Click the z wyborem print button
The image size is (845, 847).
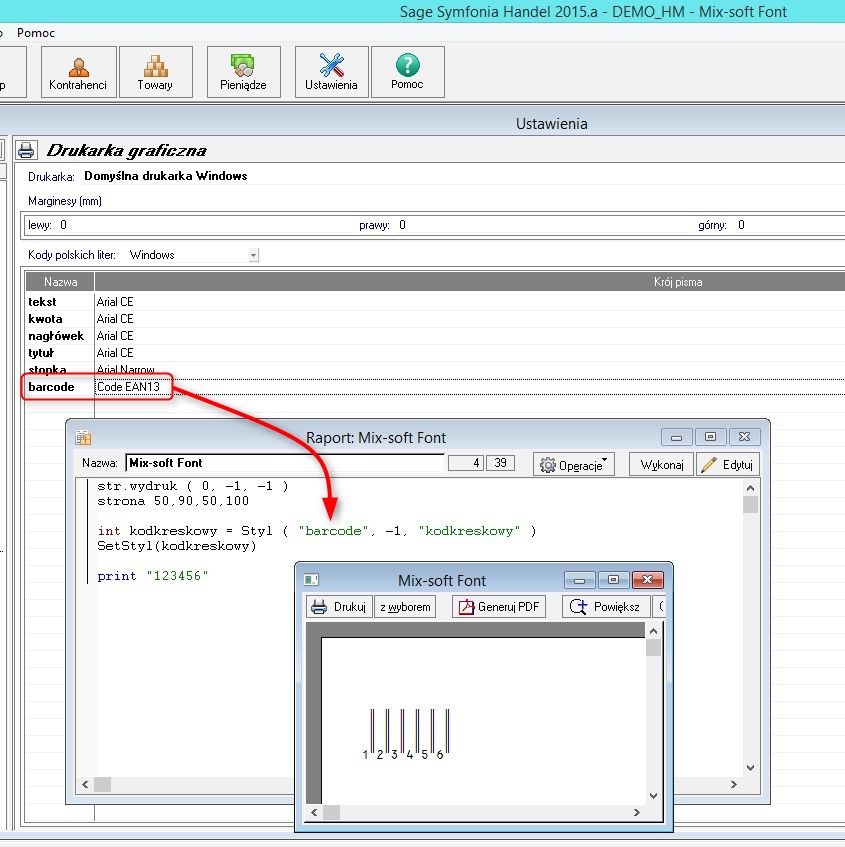pos(405,607)
